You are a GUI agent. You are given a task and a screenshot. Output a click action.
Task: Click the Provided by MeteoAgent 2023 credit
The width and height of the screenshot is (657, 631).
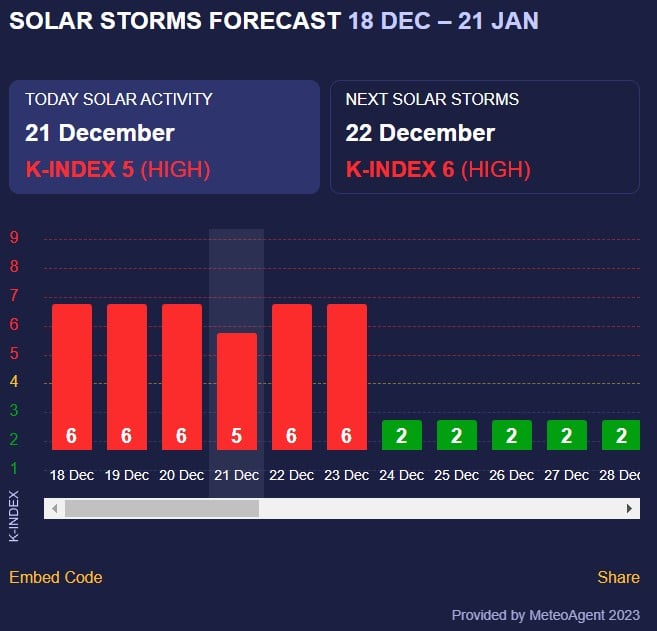[x=546, y=615]
